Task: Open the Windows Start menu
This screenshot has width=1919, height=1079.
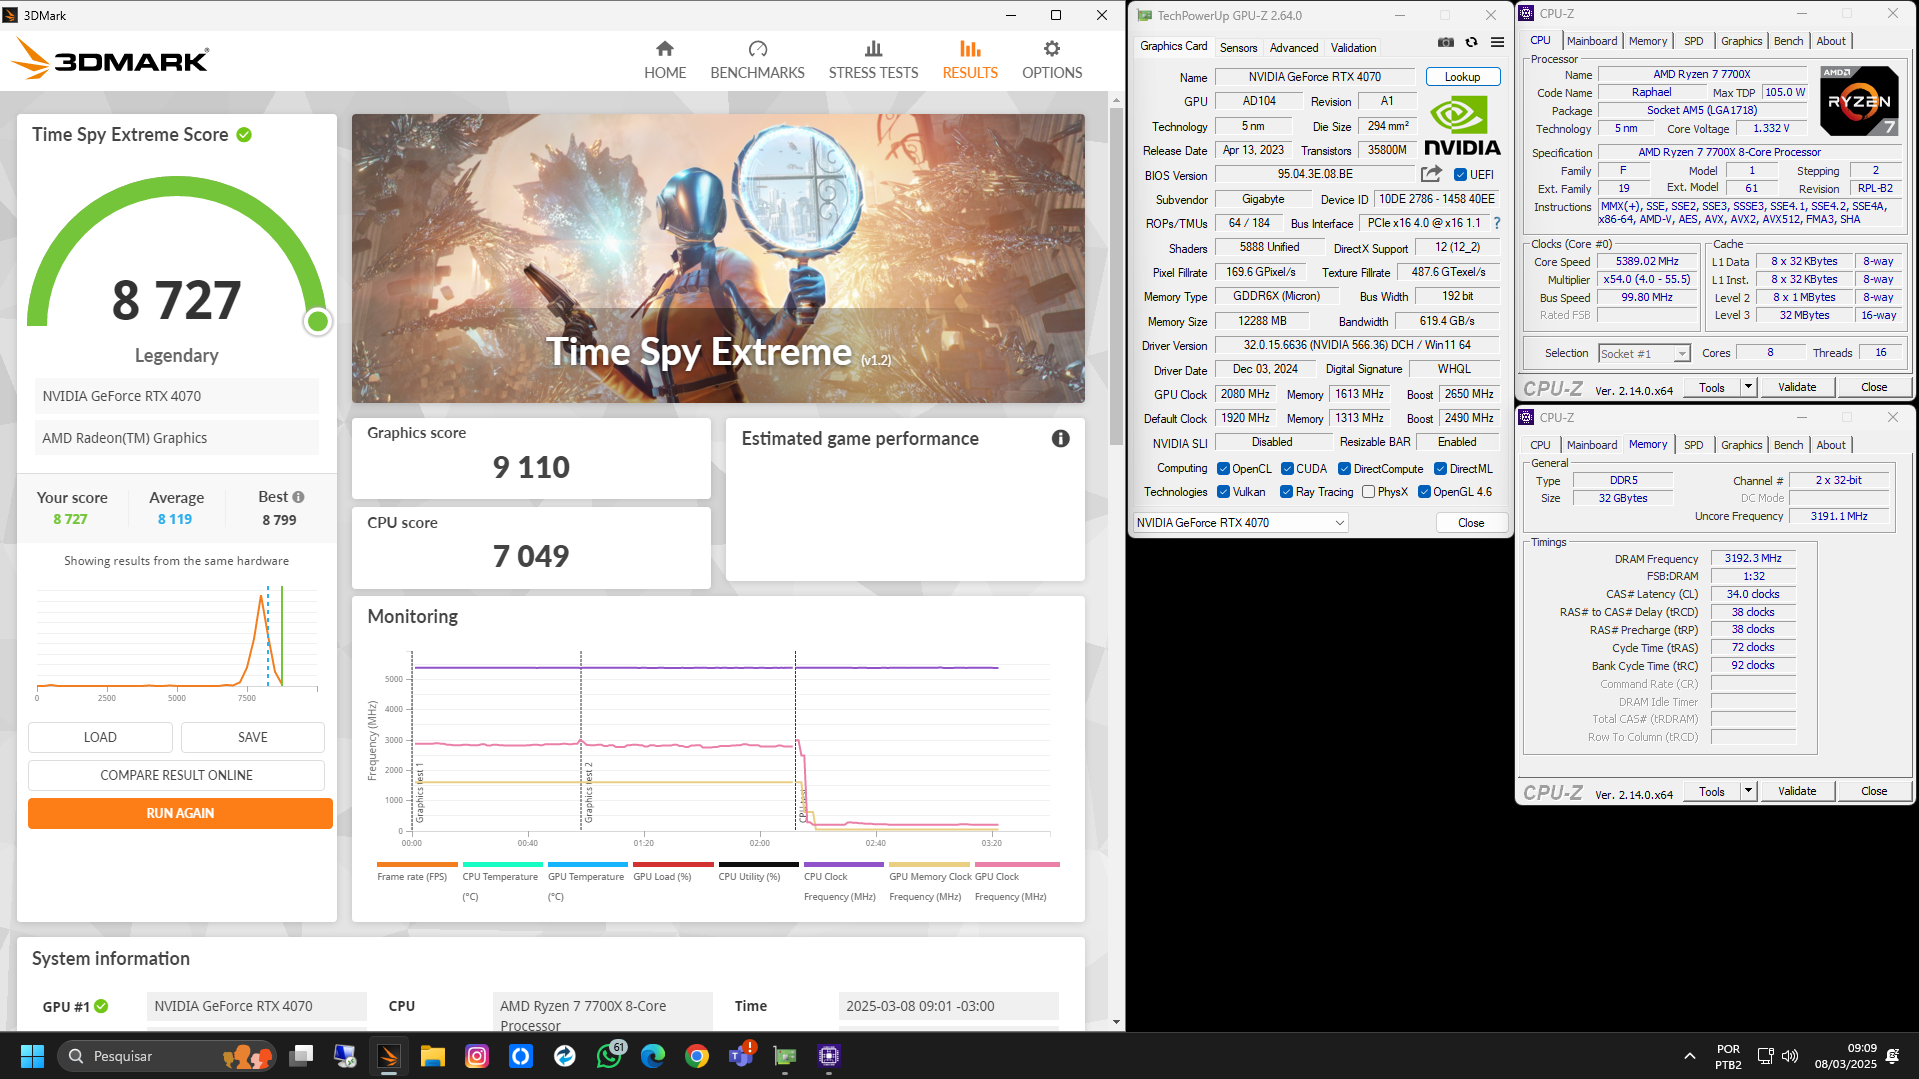Action: point(32,1056)
